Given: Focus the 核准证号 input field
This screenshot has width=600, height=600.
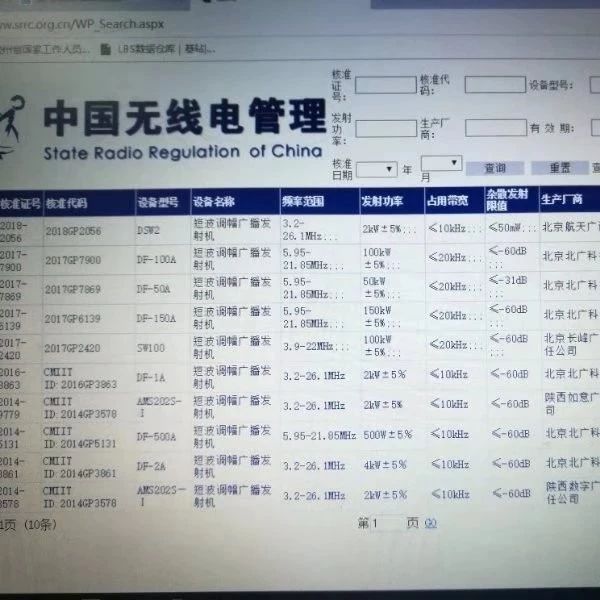Looking at the screenshot, I should click(385, 85).
